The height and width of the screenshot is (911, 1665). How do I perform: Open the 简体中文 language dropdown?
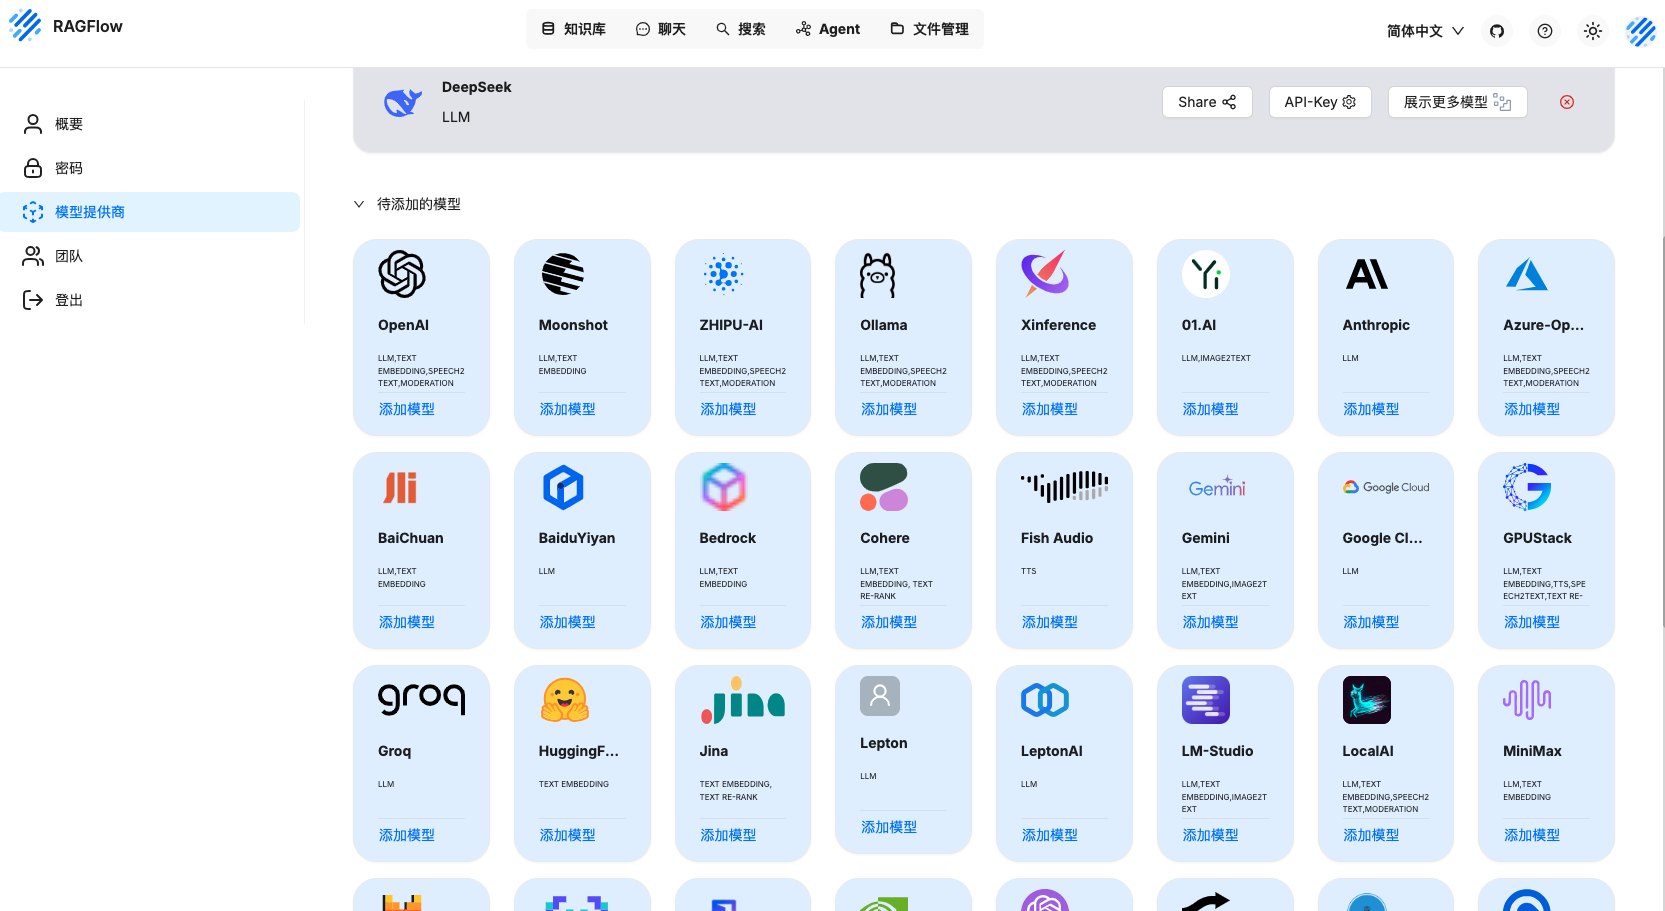coord(1425,31)
